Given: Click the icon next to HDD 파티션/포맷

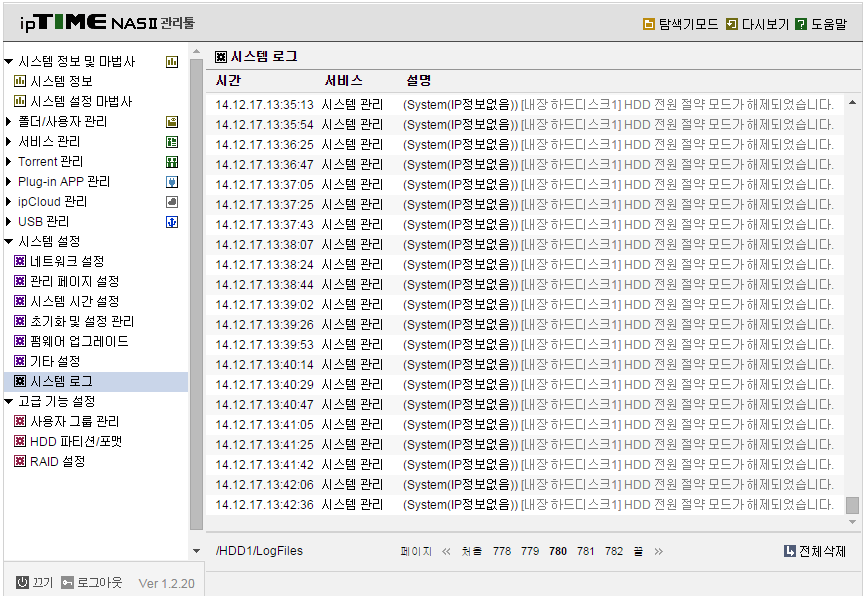Looking at the screenshot, I should pos(20,441).
